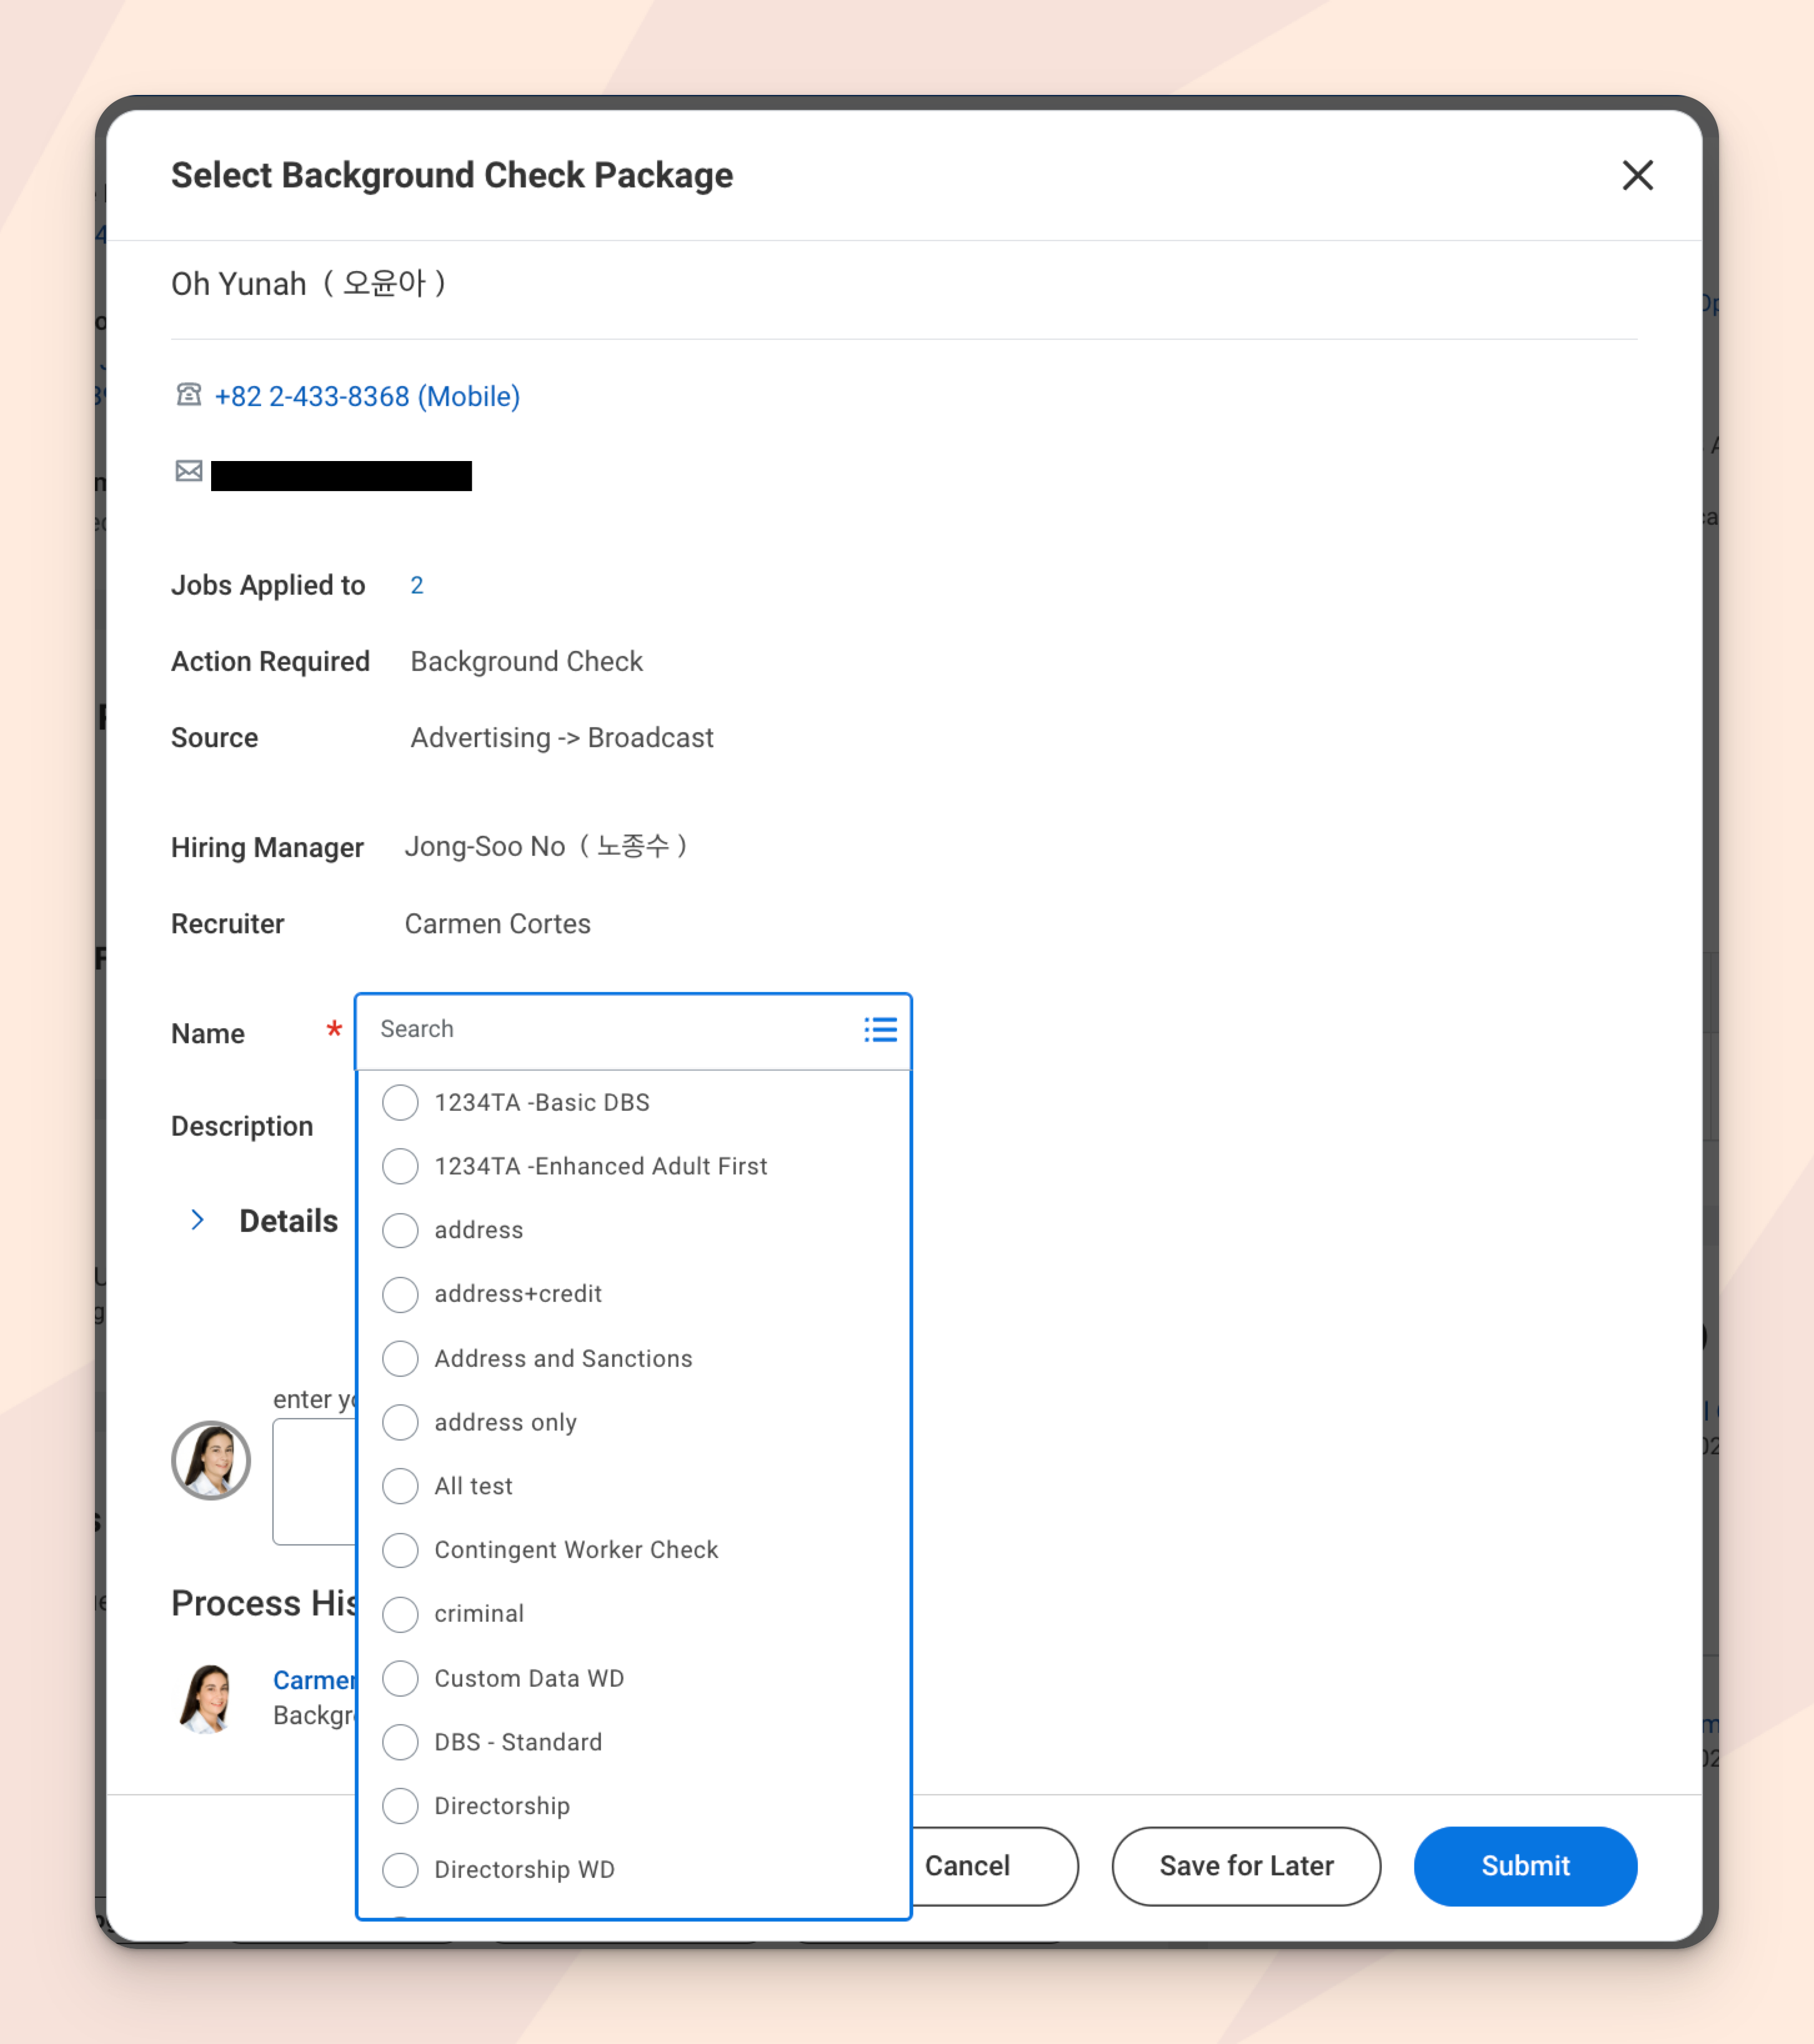Click the Details section heading
The image size is (1814, 2044).
[x=288, y=1221]
